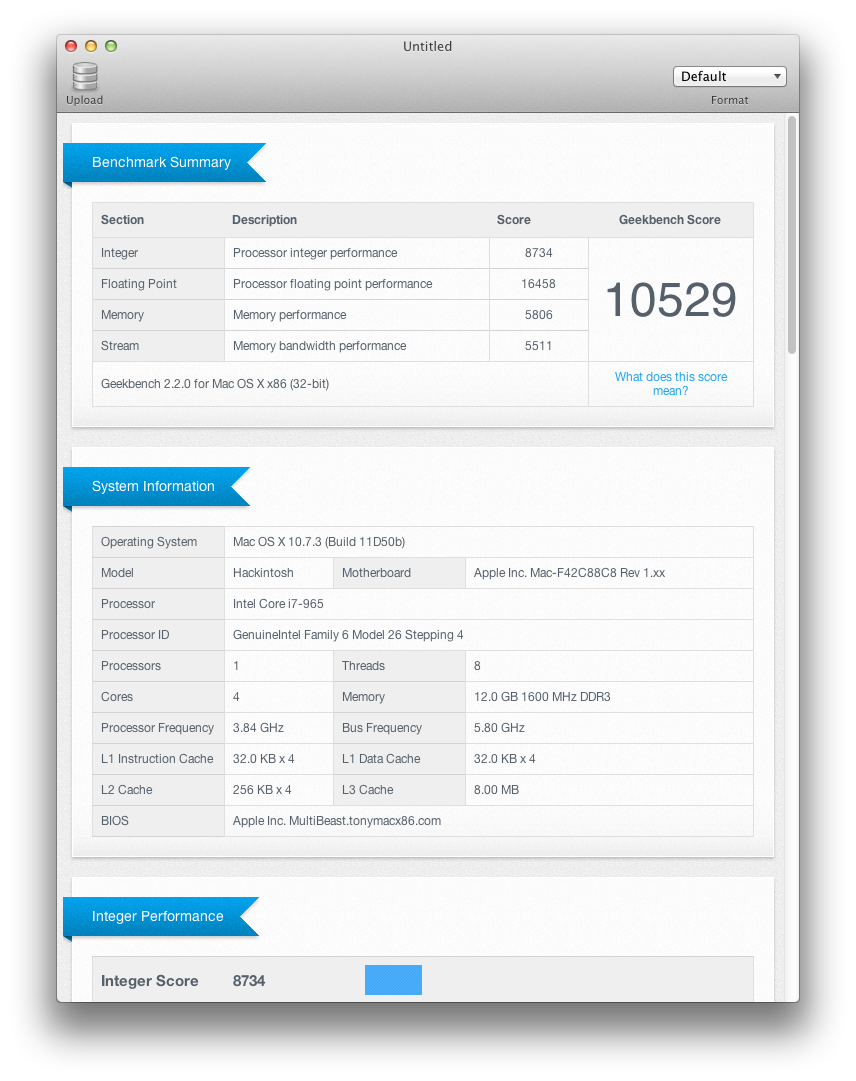Viewport: 856px width, 1081px height.
Task: Click 'Apple Inc. Mac-F42C88C8 Rev 1.xx' value
Action: (569, 573)
